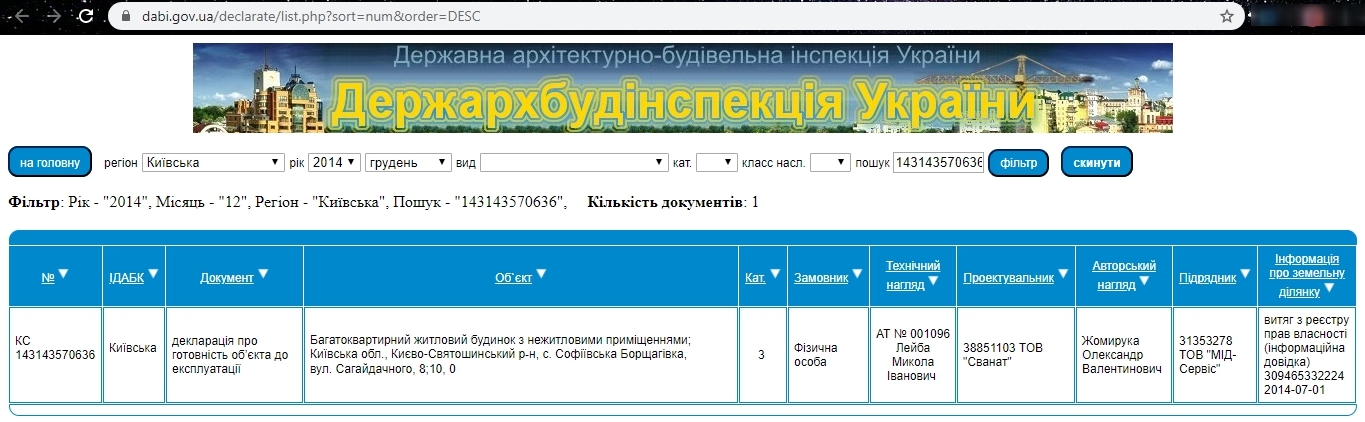1365x422 pixels.
Task: Click sort arrow next to Підрядник header
Action: click(1246, 274)
